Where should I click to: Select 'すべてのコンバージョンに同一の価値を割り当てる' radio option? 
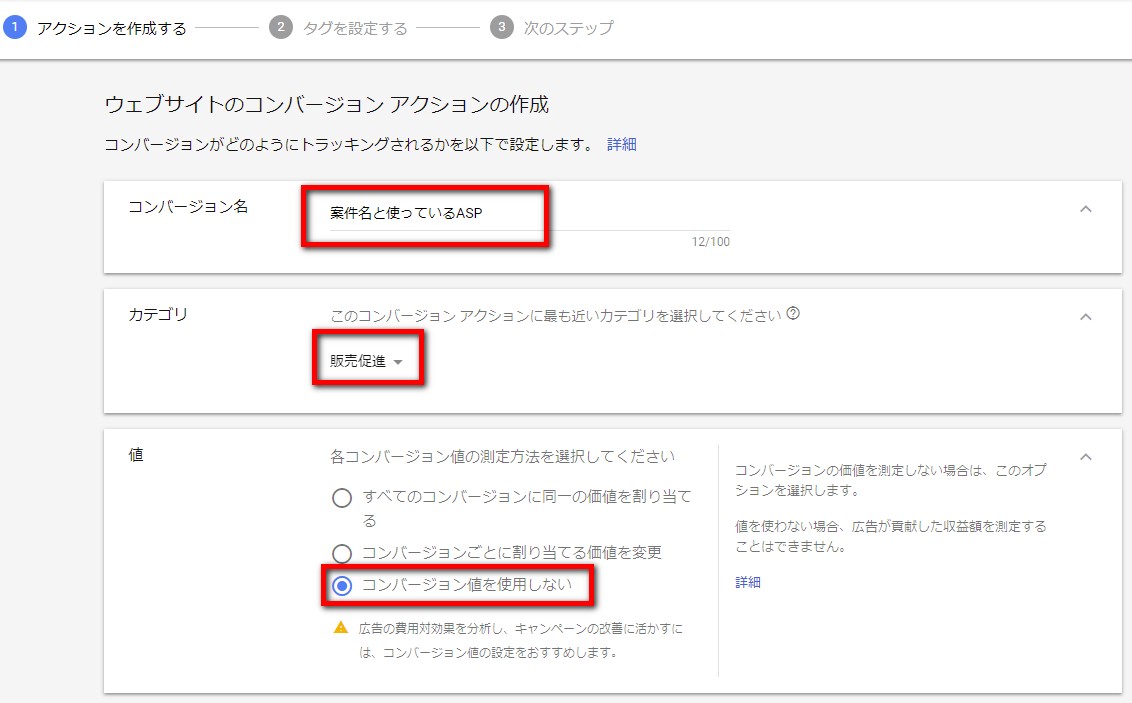click(x=342, y=498)
